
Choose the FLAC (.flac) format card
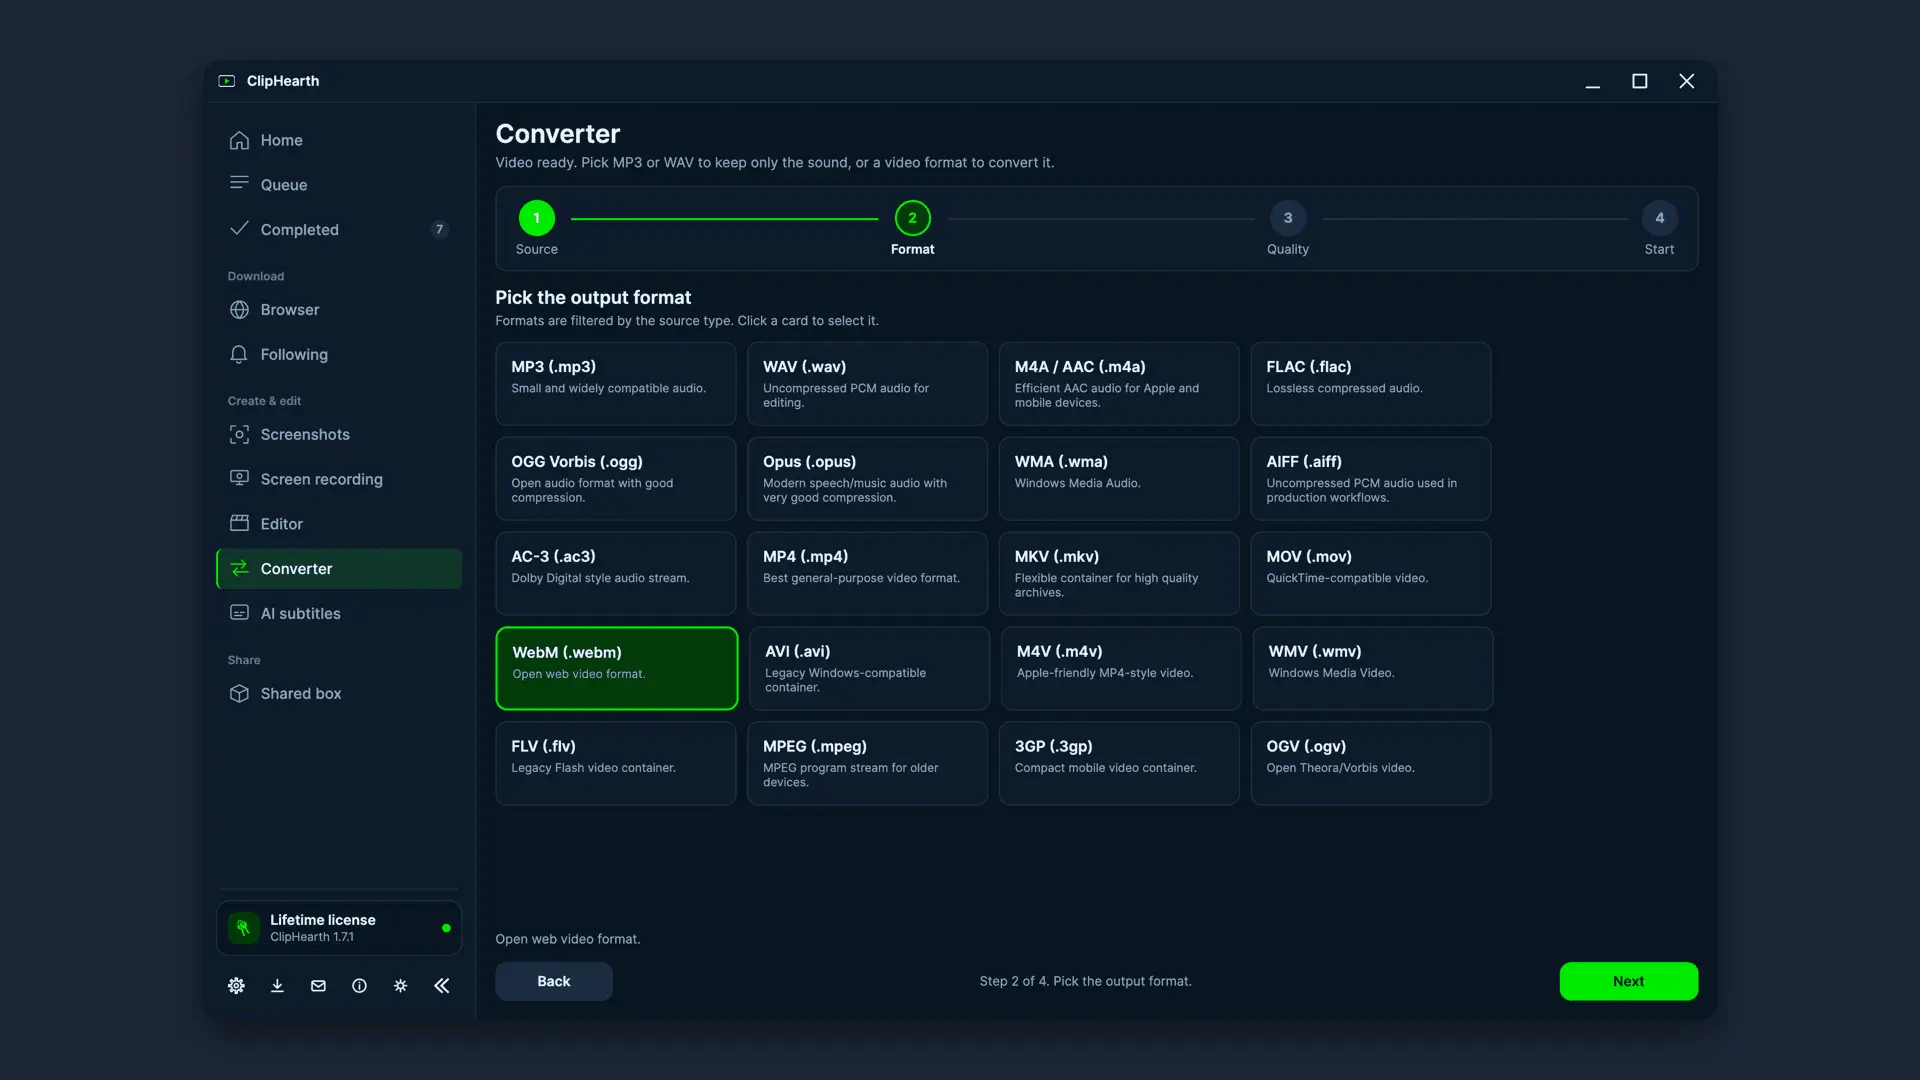1370,384
